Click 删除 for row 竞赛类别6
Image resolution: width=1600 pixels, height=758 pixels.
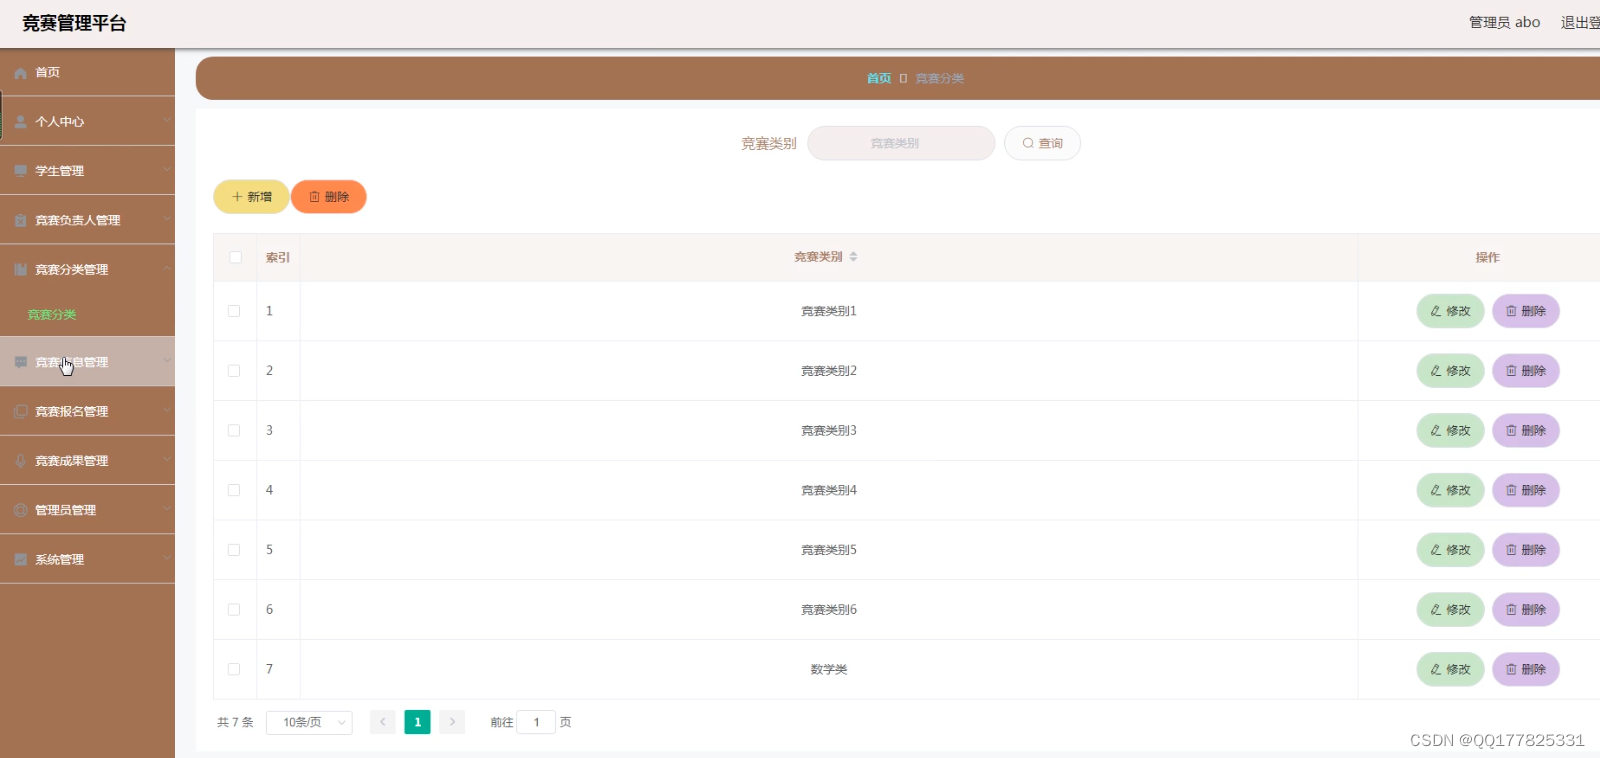click(x=1526, y=609)
